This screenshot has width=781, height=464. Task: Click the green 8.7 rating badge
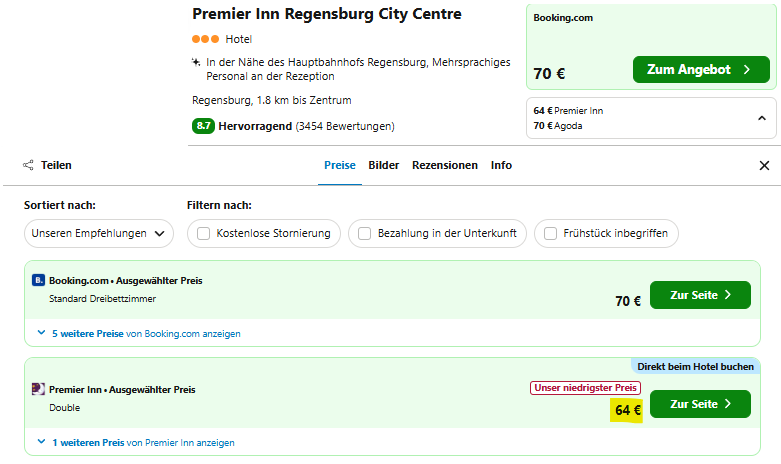coord(203,126)
